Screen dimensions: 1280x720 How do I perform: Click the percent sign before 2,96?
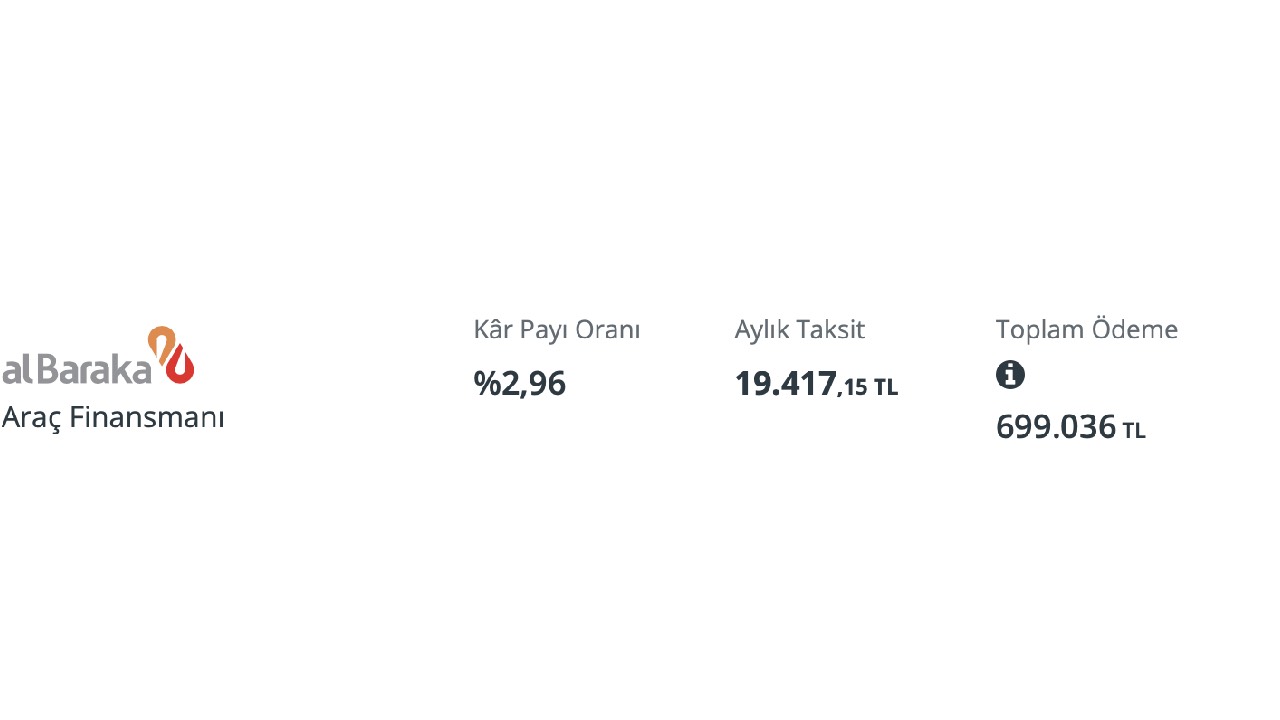click(x=487, y=383)
